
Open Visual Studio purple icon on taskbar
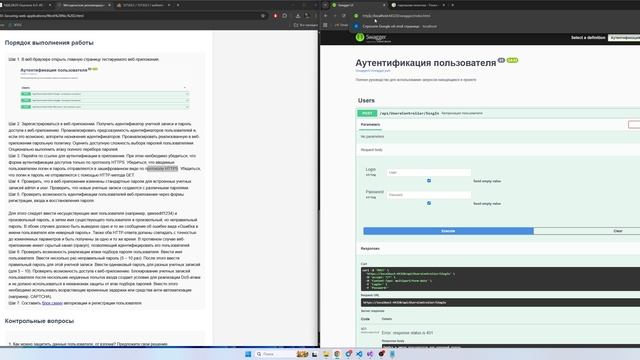370,354
